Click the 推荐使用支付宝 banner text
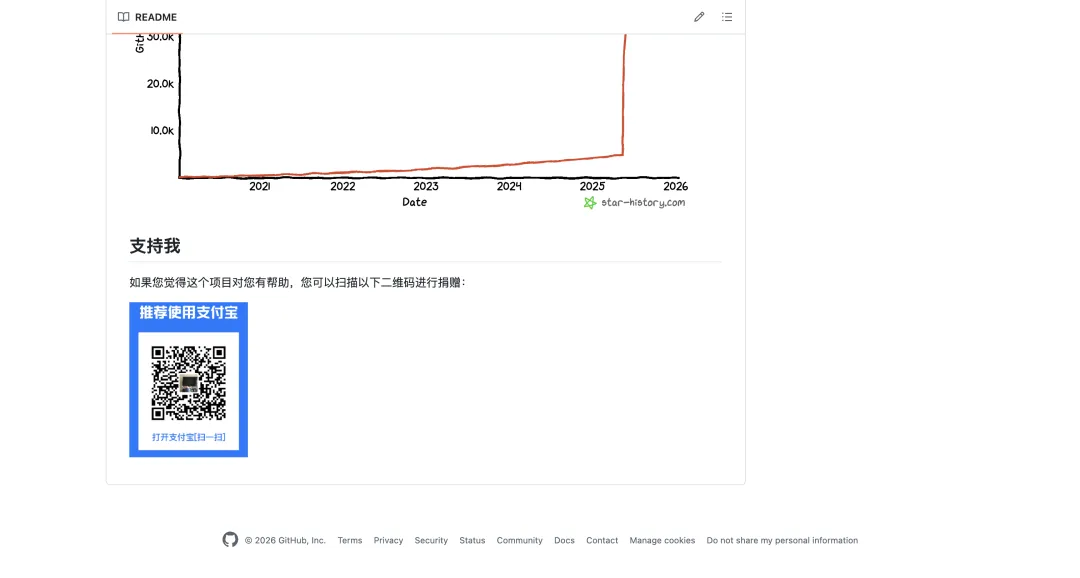Viewport: 1080px width, 578px height. click(189, 313)
